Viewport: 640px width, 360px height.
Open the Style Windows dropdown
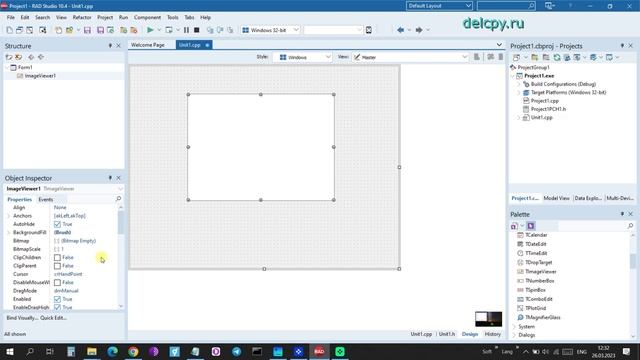pyautogui.click(x=302, y=57)
